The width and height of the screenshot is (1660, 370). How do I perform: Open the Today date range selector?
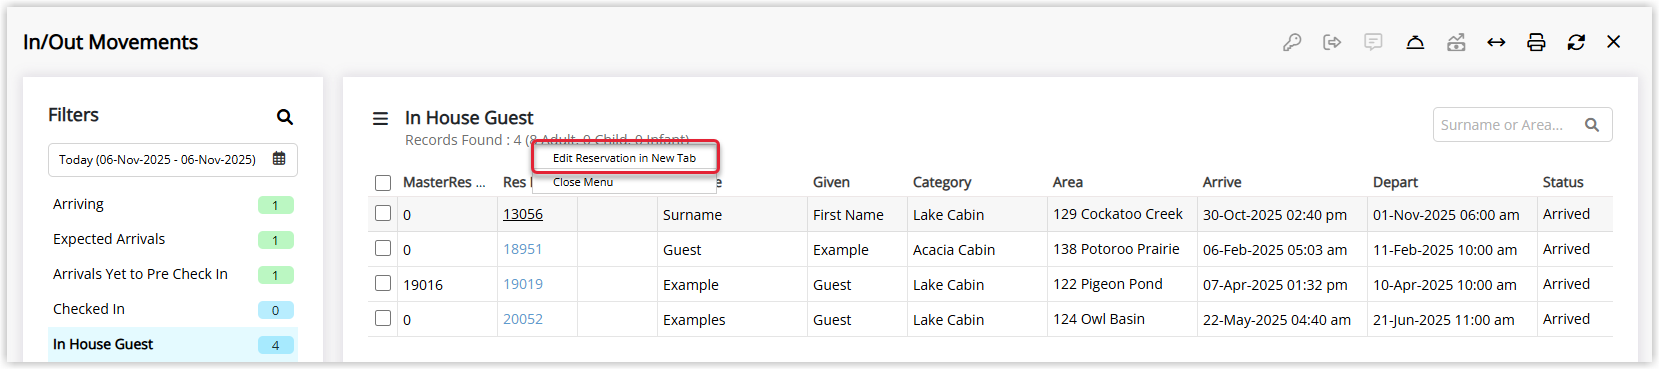[173, 160]
